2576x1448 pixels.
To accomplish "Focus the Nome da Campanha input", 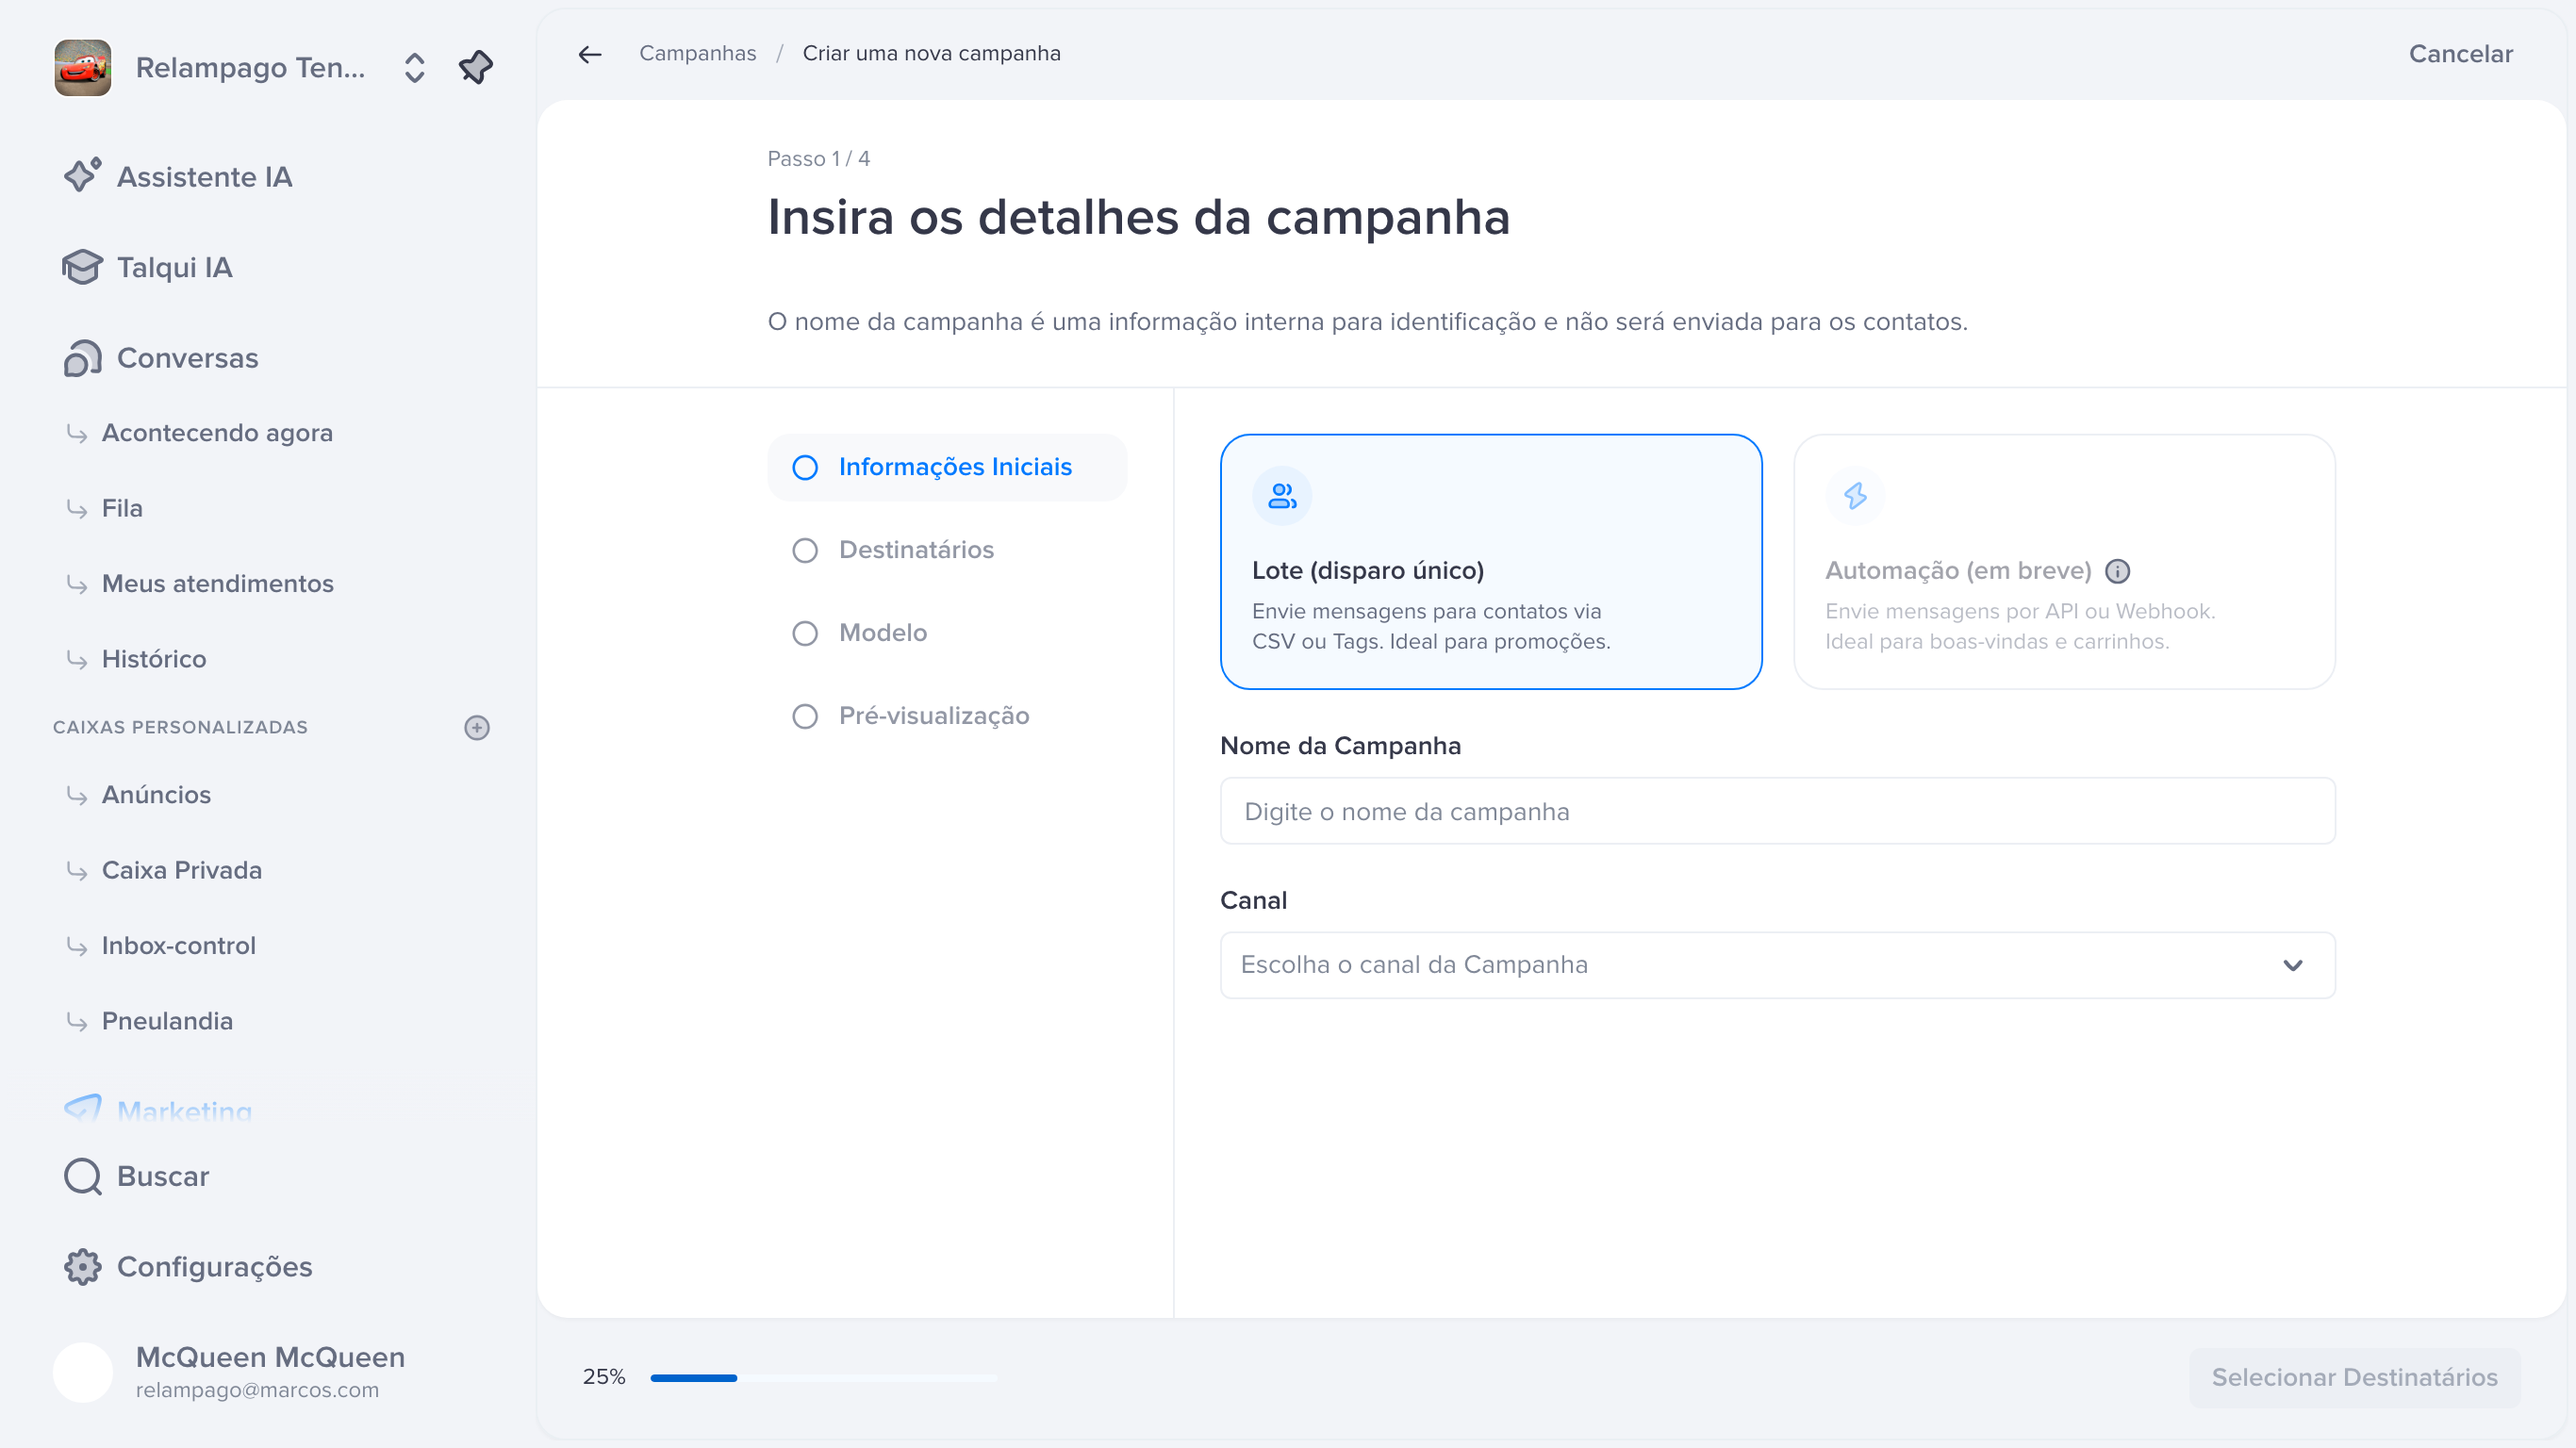I will 1777,811.
